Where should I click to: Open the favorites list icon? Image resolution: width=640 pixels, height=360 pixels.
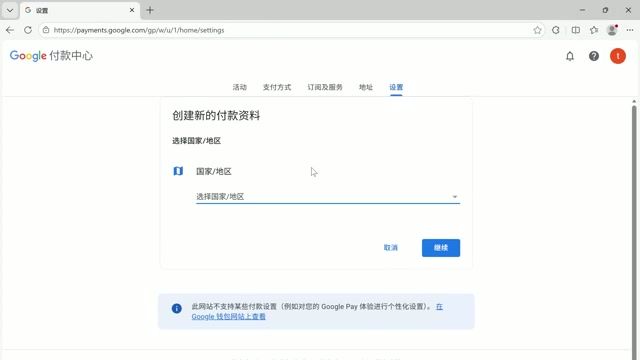coord(594,30)
